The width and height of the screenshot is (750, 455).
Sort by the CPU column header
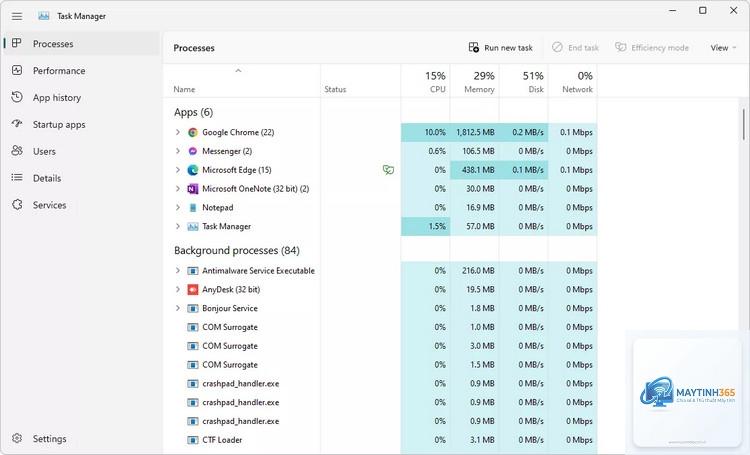coord(425,81)
